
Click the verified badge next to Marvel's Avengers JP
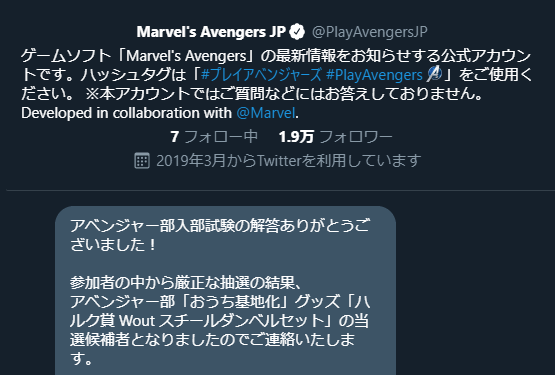pos(297,32)
